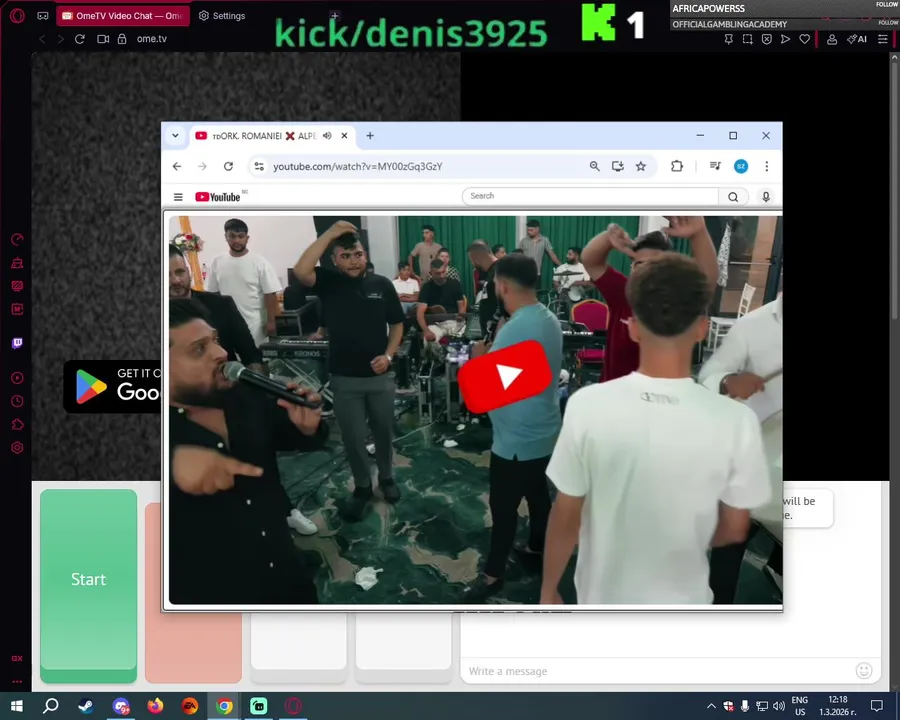The width and height of the screenshot is (900, 720).
Task: Open Extensions cube icon in Opera sidebar
Action: (17, 424)
